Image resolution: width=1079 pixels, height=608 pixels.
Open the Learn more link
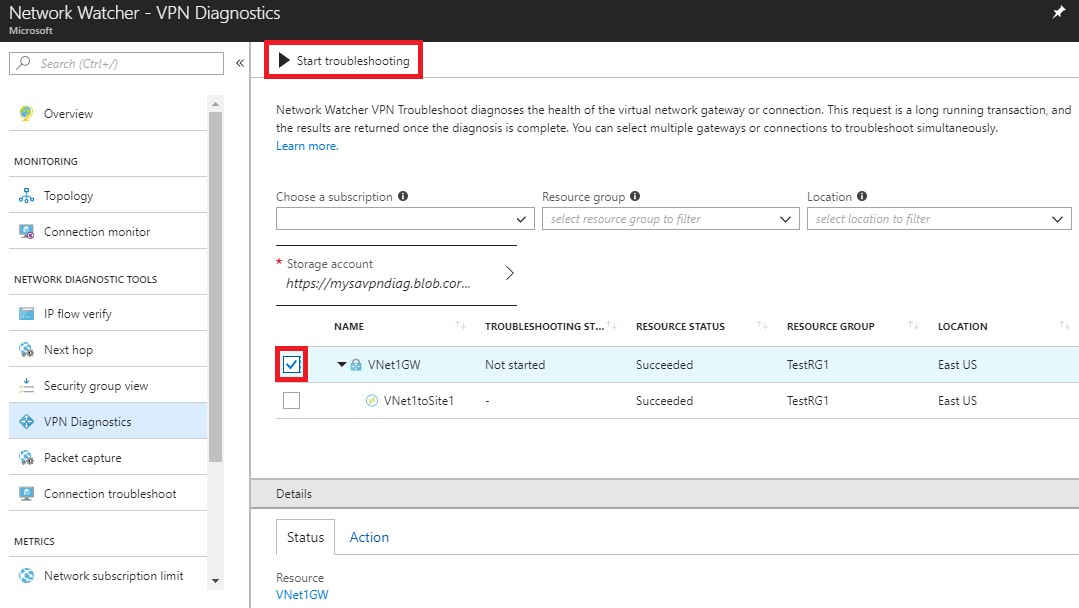click(306, 146)
